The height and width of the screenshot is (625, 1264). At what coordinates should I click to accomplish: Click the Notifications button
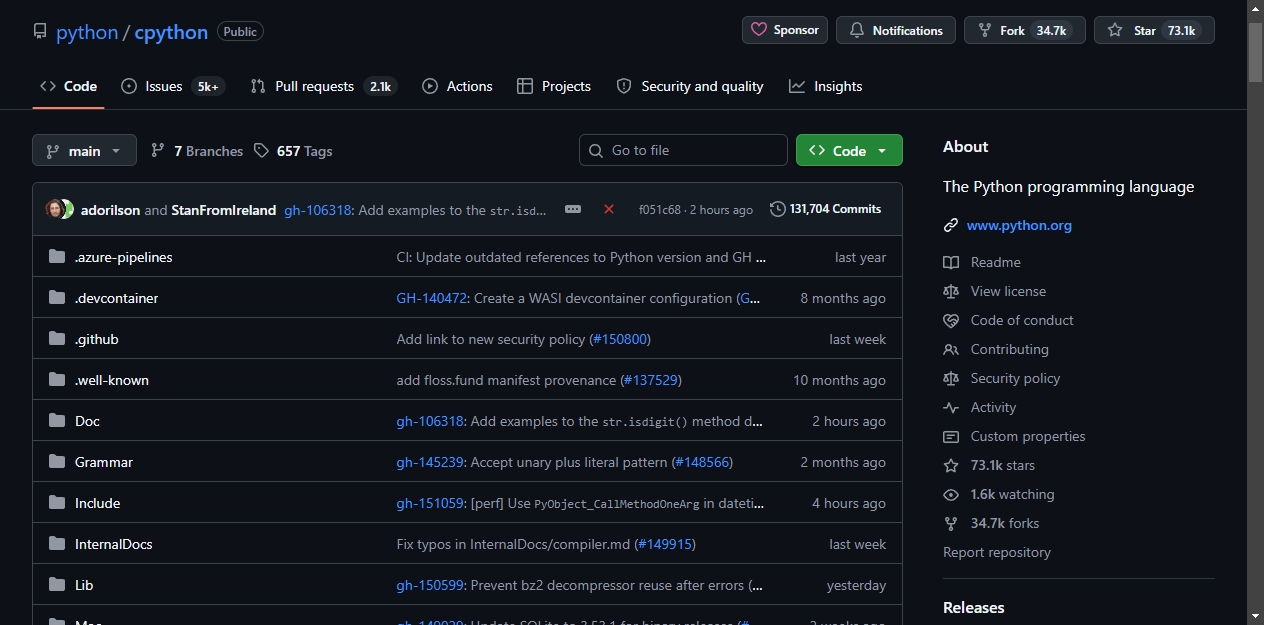point(896,30)
